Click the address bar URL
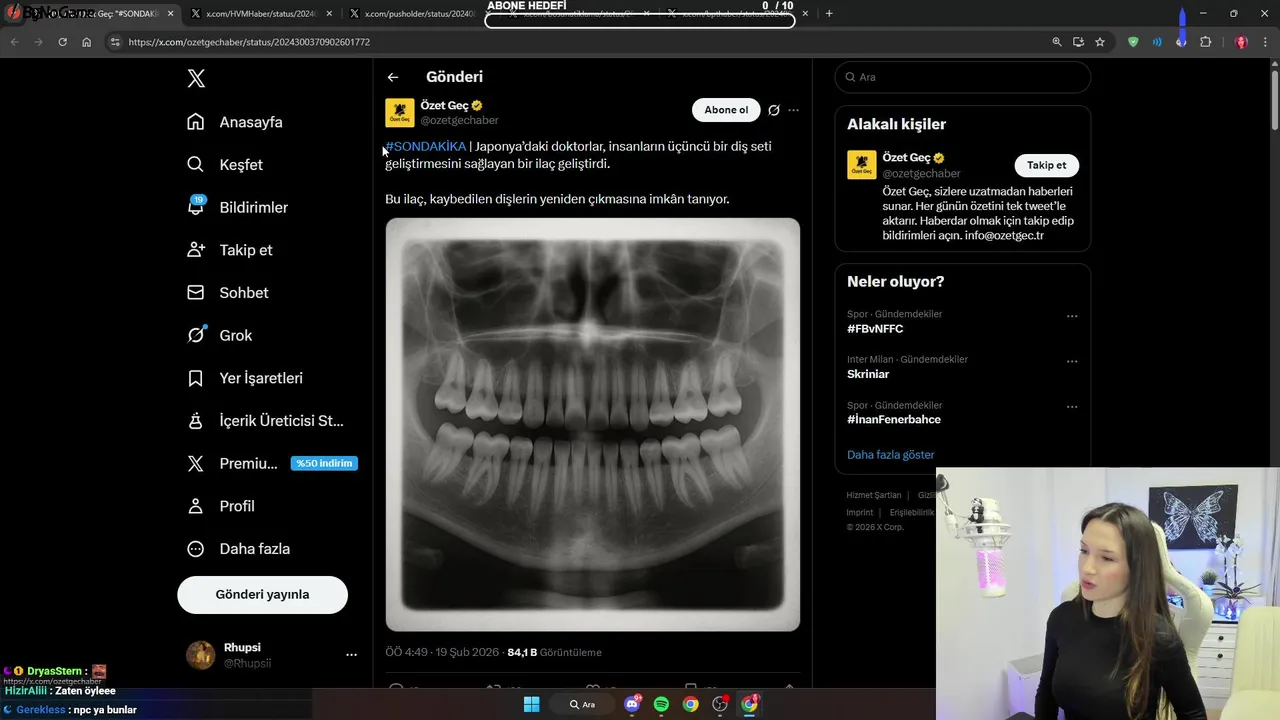 (249, 42)
